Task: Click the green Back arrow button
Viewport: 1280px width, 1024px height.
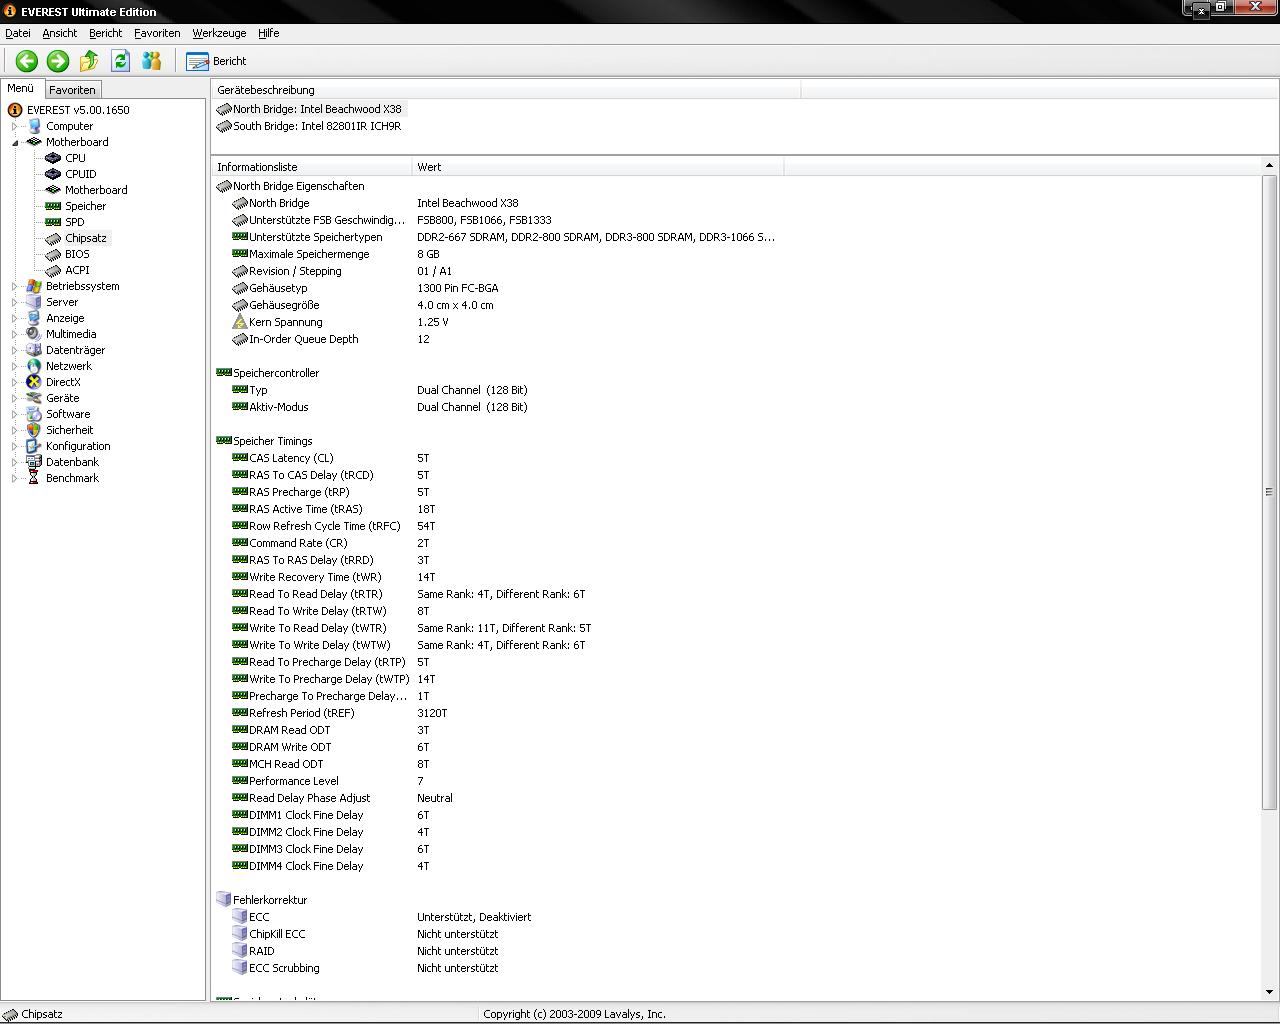Action: pyautogui.click(x=27, y=61)
